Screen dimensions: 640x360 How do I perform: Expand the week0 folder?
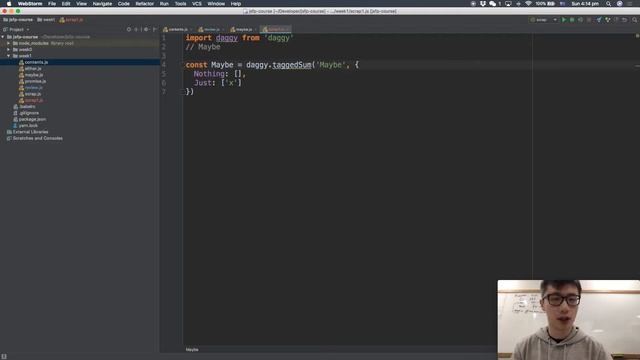click(9, 49)
